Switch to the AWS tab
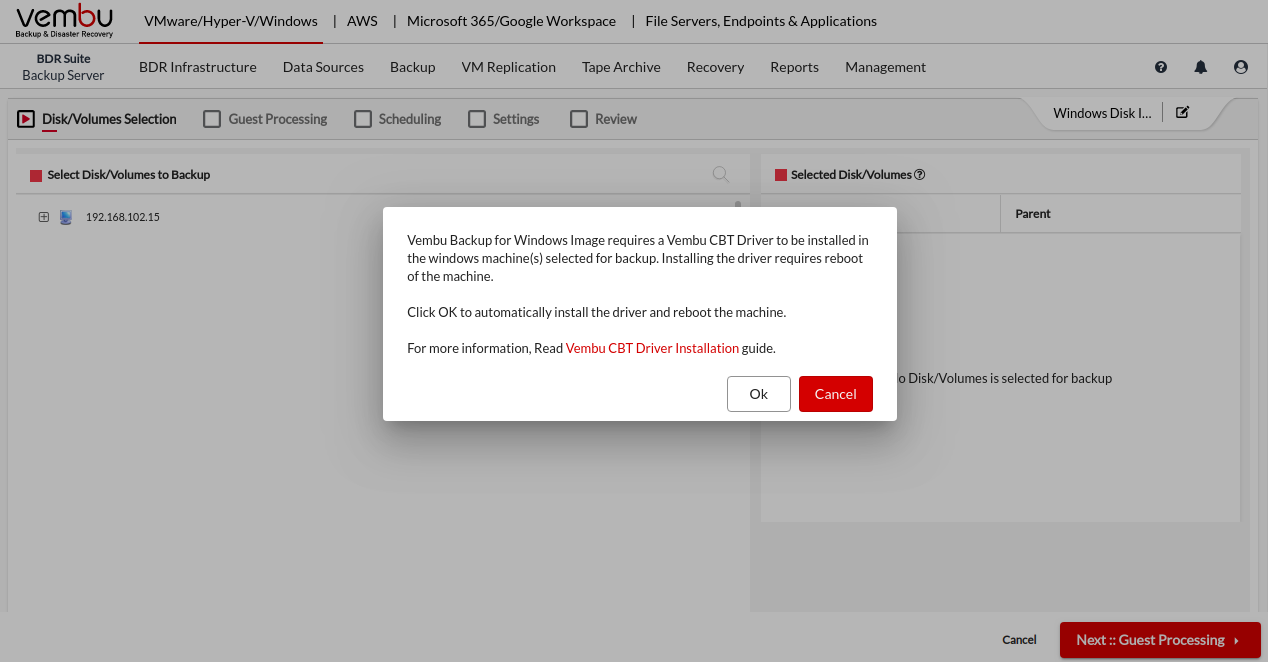Screen dimensions: 1268x662 (x=362, y=21)
